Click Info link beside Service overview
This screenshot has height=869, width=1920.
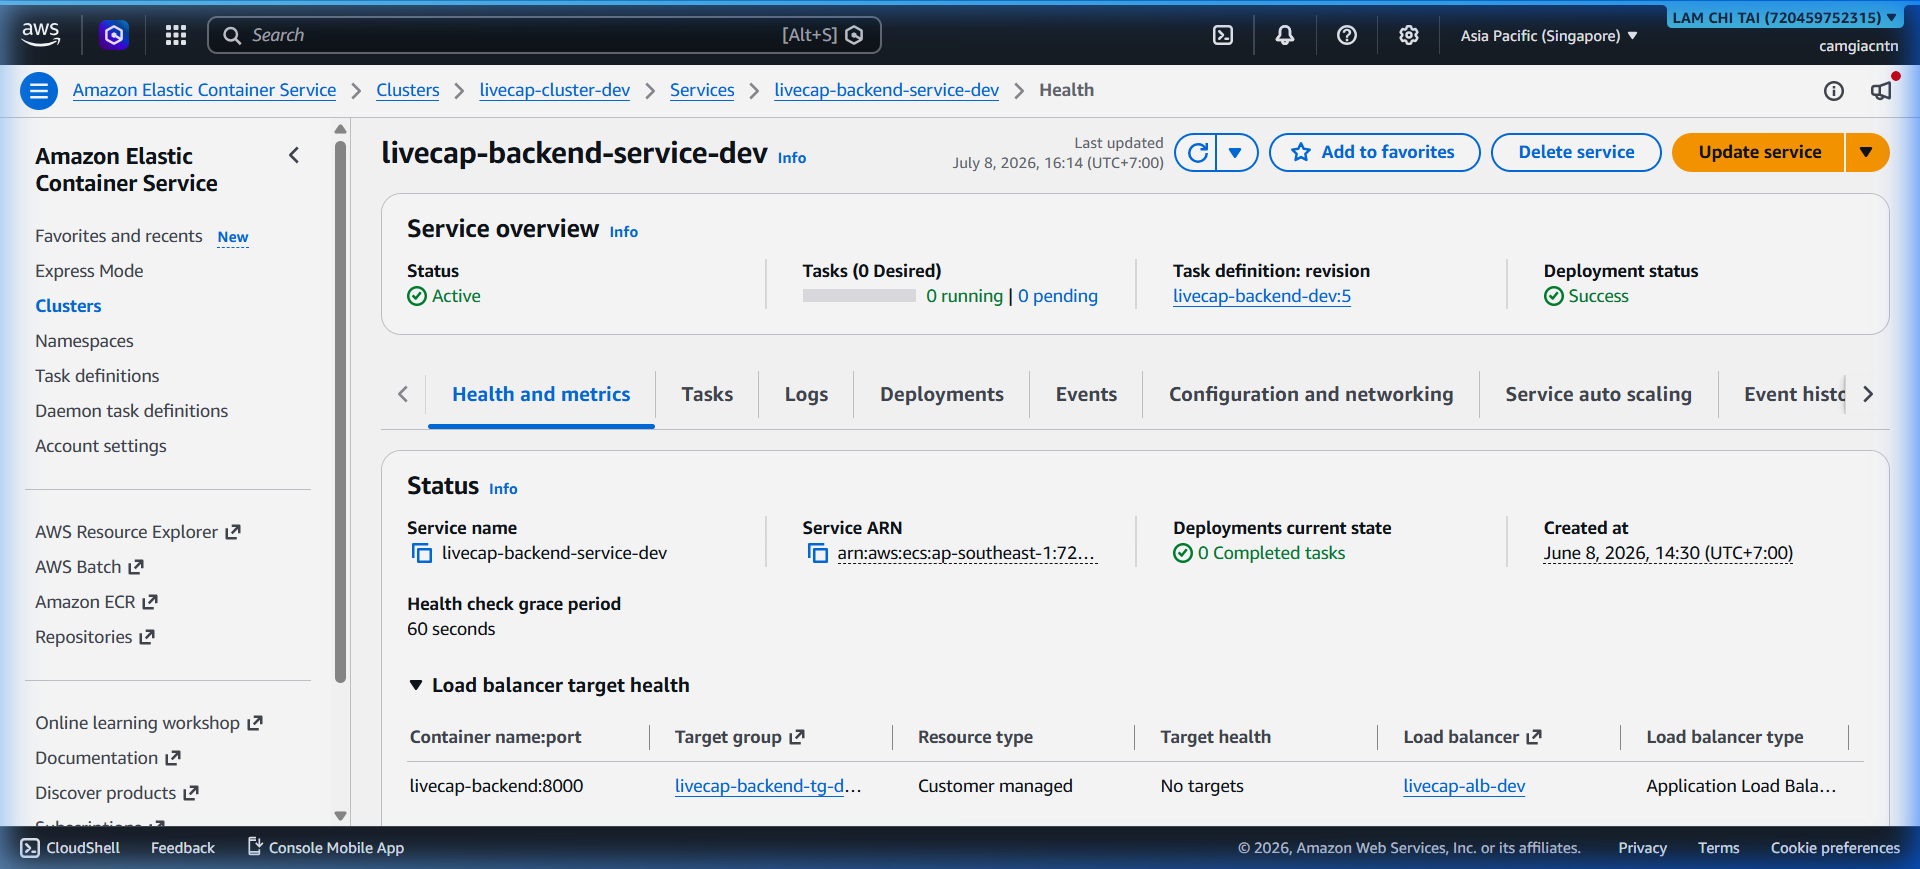tap(623, 232)
